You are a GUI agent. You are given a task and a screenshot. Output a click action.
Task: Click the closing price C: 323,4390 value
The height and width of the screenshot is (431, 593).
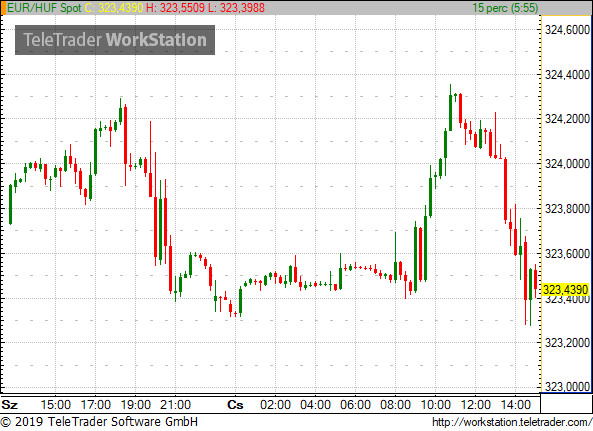tap(113, 8)
